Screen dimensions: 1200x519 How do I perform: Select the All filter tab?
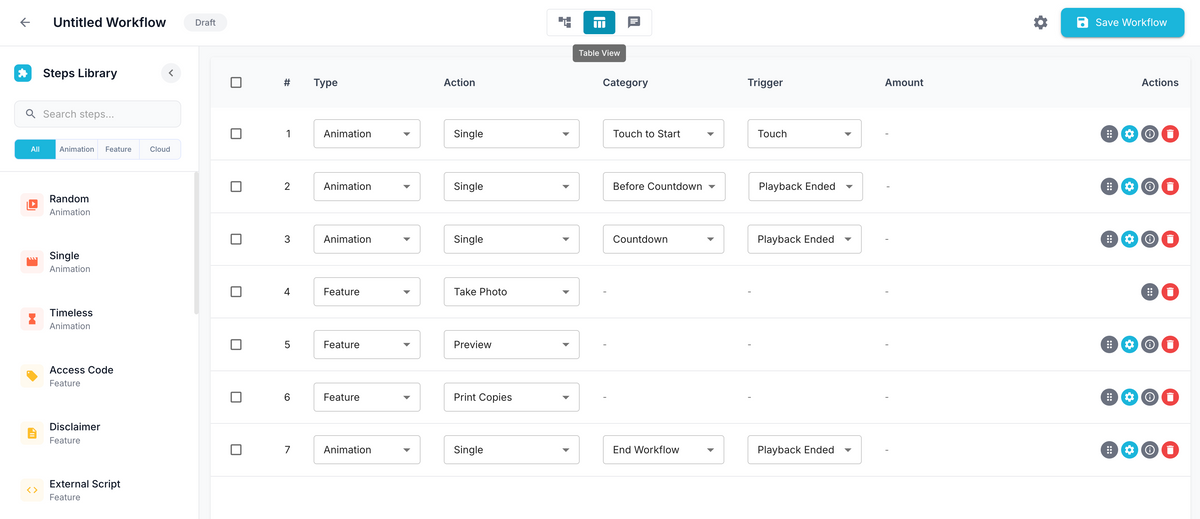tap(35, 149)
